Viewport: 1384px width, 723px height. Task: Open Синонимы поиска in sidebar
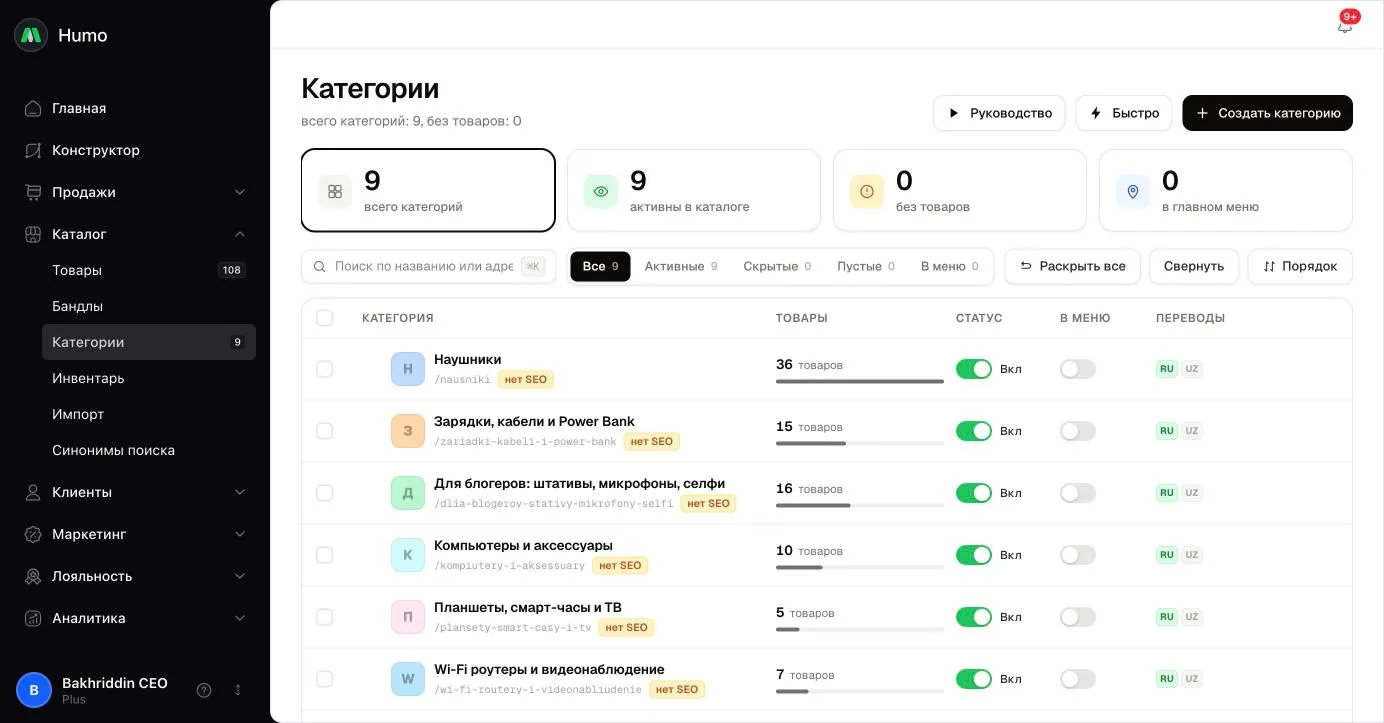point(149,450)
